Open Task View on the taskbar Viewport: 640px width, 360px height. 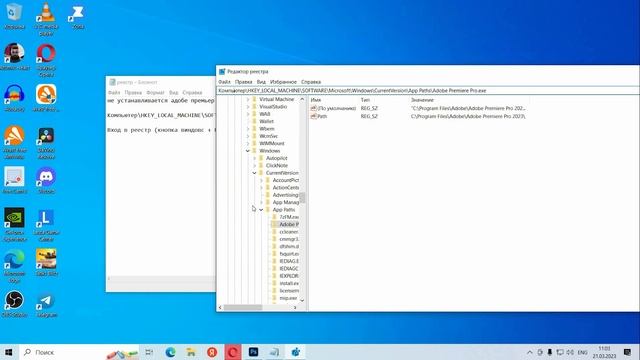pyautogui.click(x=149, y=352)
